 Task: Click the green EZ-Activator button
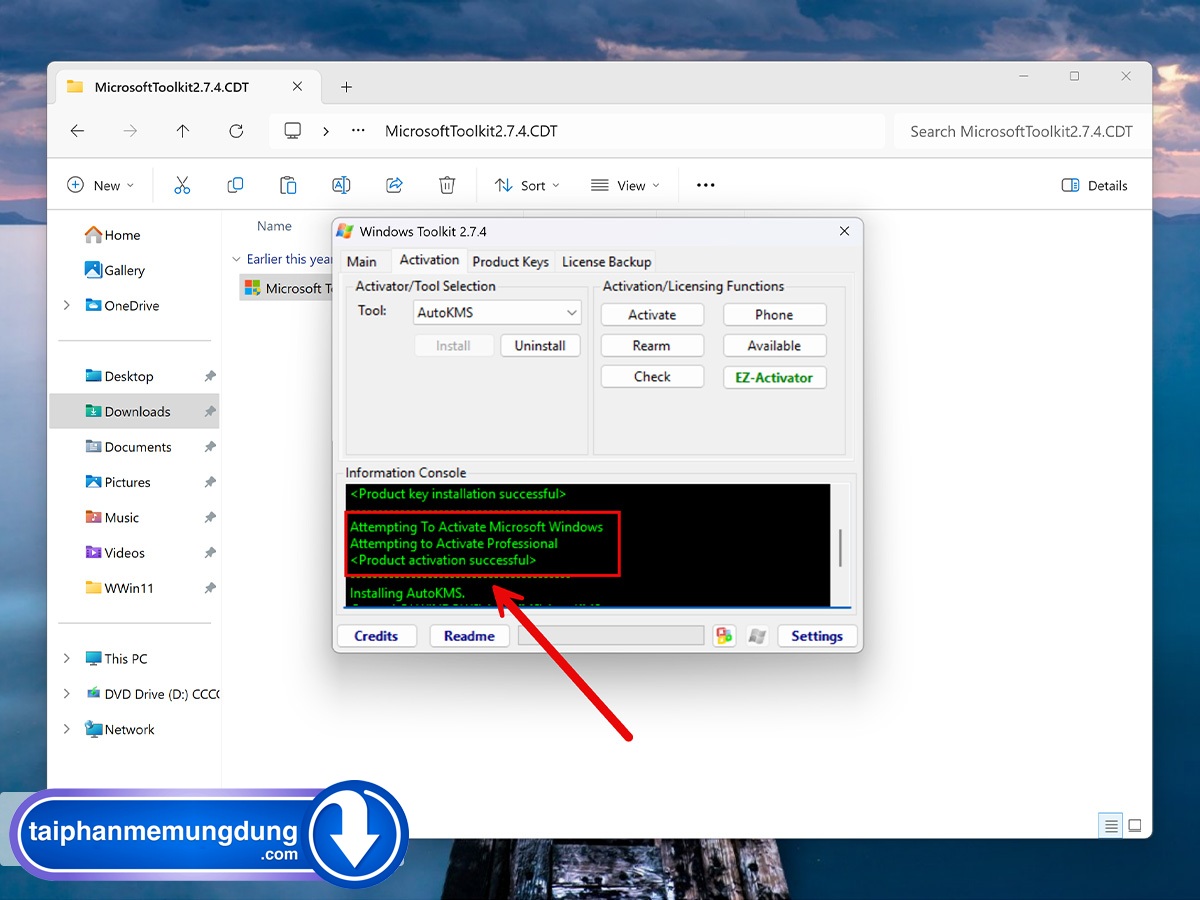click(x=774, y=377)
